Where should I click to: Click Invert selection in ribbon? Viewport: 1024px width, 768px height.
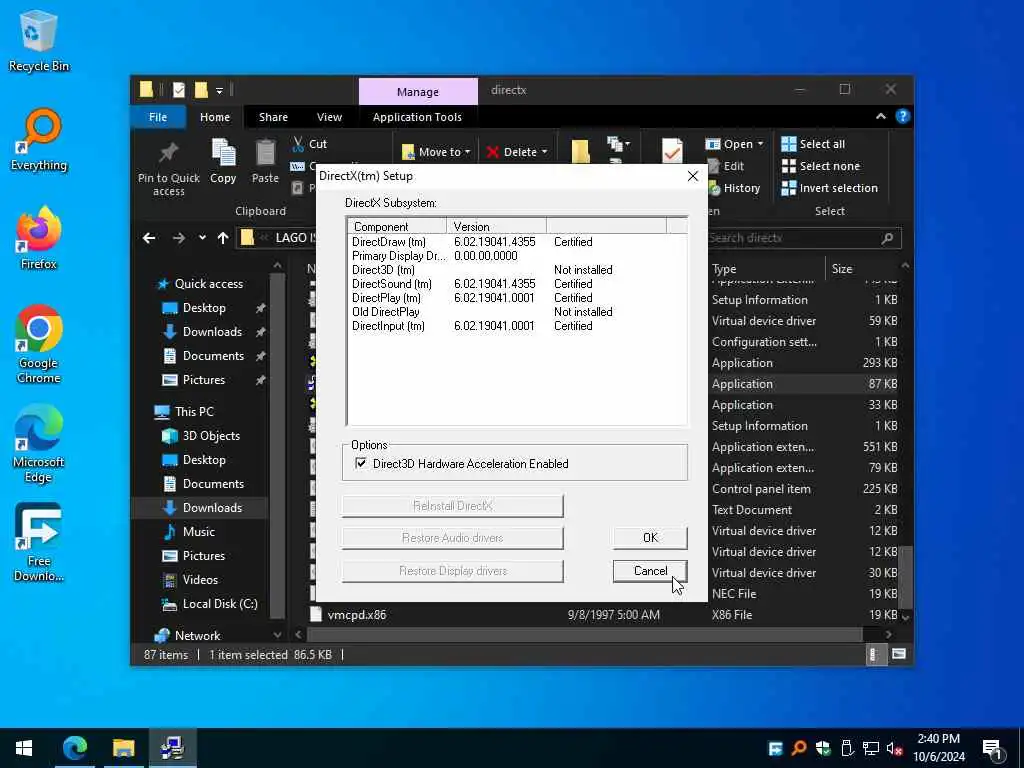(829, 188)
